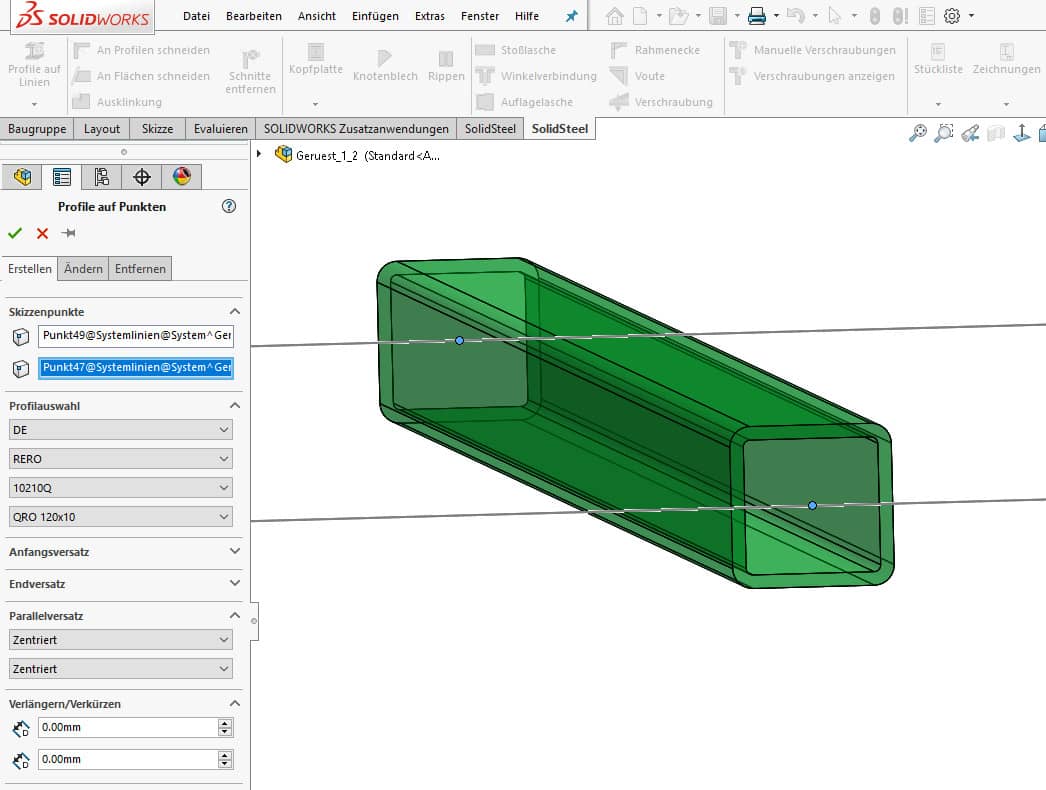
Task: Expand the Anfangsversatz section
Action: click(235, 551)
